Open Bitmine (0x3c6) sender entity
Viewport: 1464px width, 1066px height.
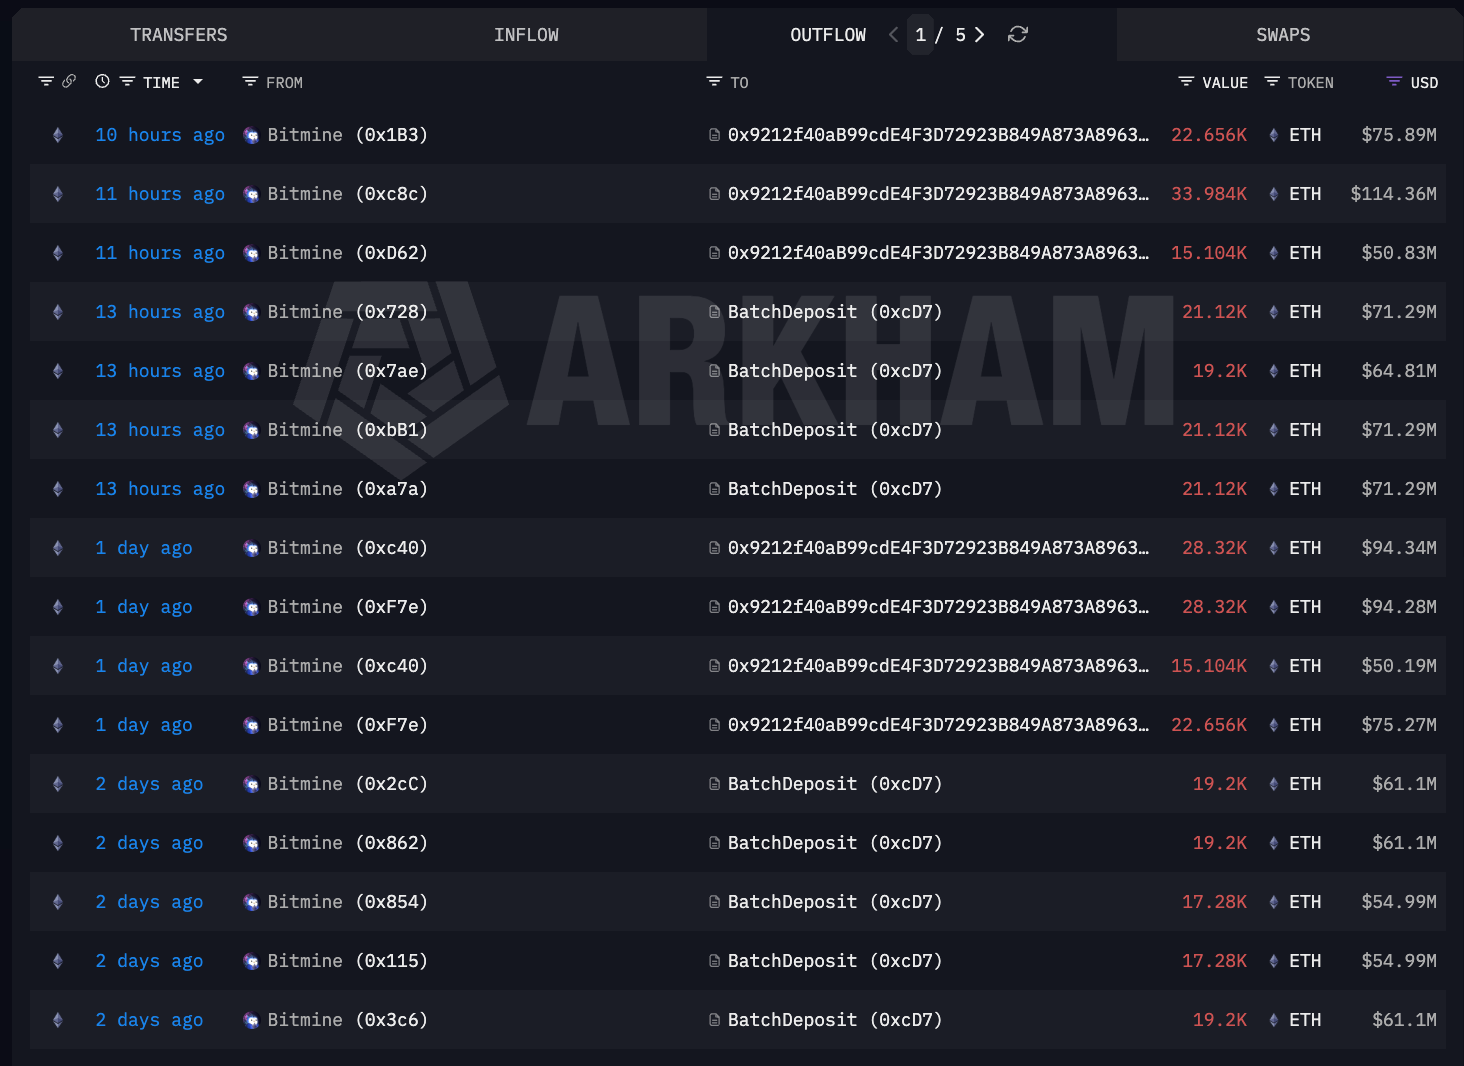tap(347, 1020)
